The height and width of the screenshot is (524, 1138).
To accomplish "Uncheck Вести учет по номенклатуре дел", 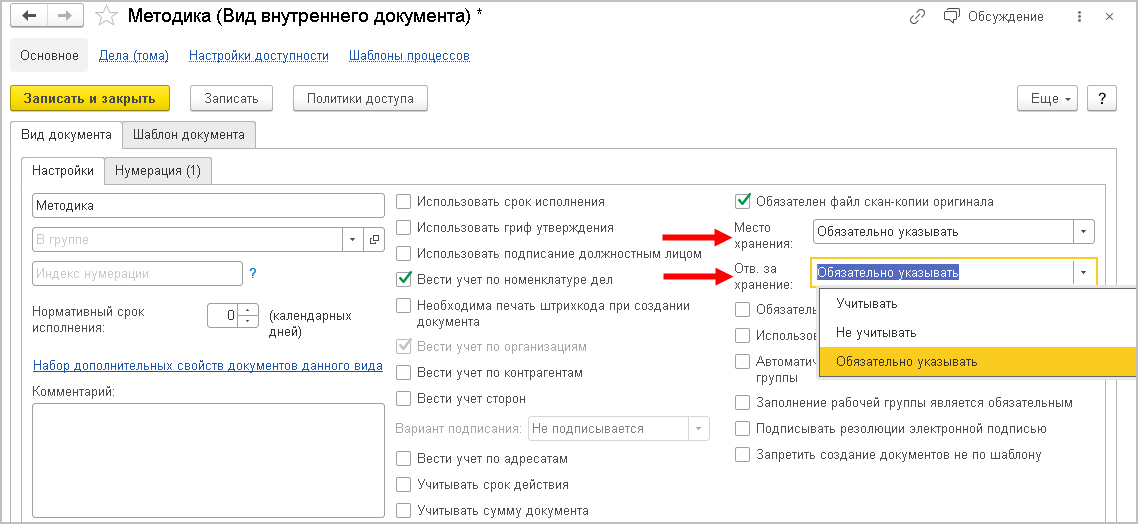I will (x=404, y=280).
